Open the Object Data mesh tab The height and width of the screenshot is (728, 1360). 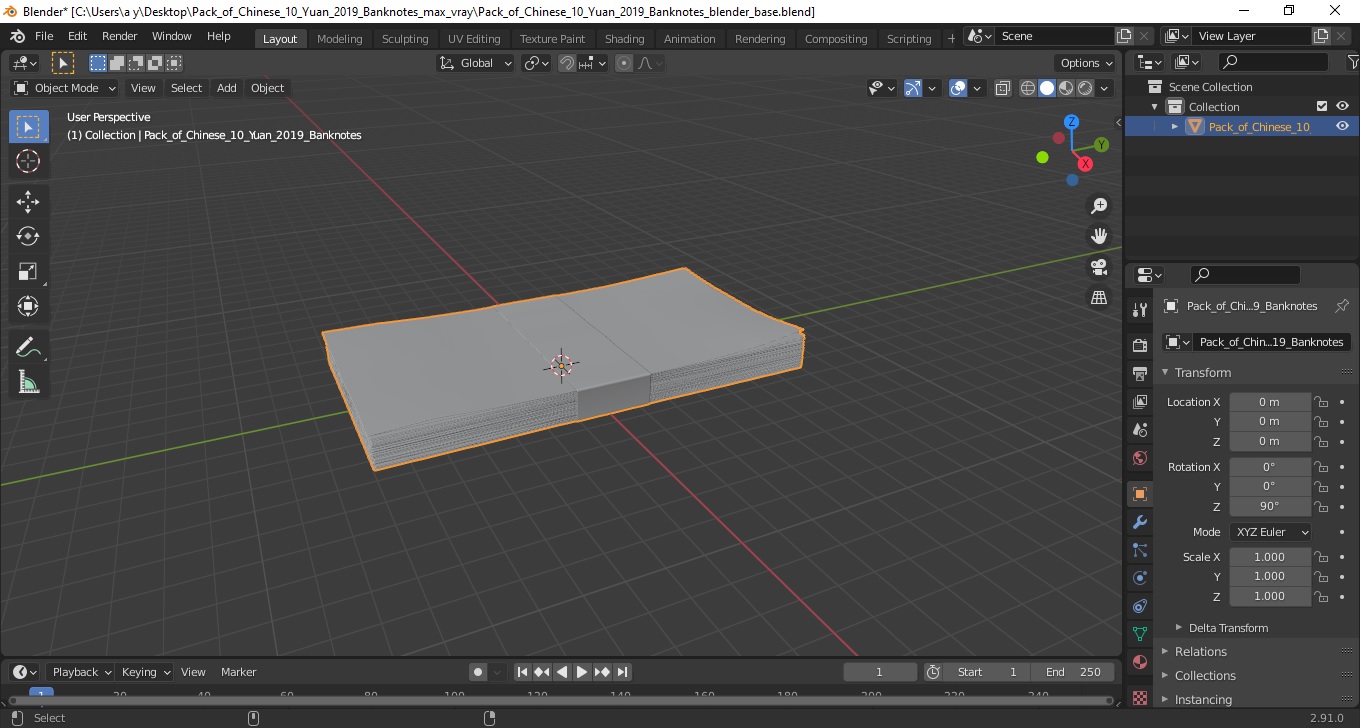[1140, 634]
